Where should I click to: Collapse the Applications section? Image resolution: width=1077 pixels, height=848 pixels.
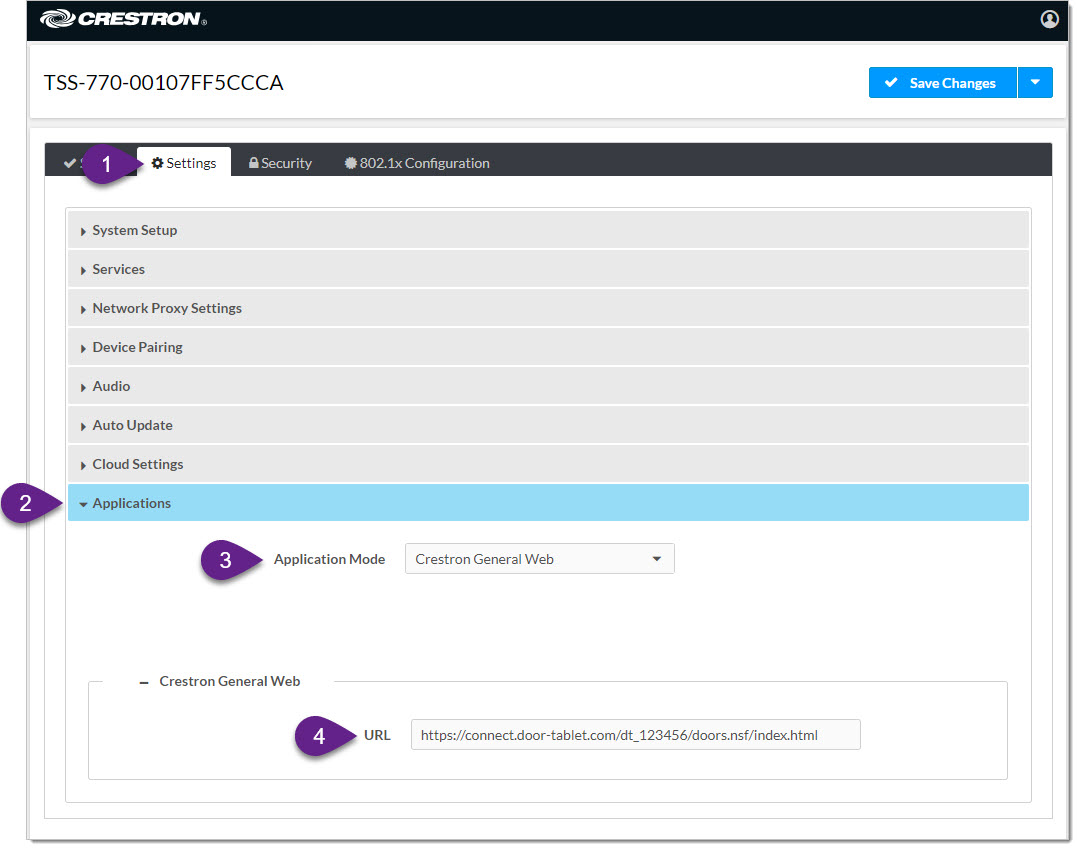[x=131, y=503]
